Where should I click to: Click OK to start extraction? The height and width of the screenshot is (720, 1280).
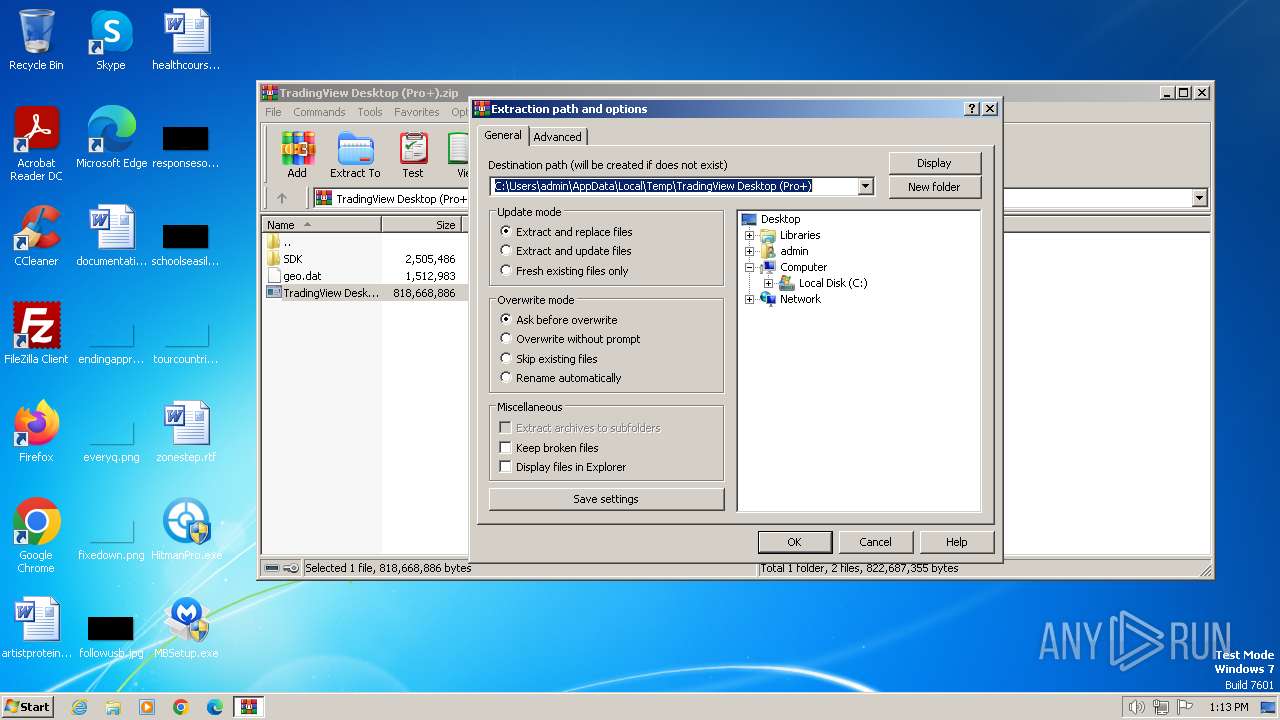pyautogui.click(x=794, y=542)
